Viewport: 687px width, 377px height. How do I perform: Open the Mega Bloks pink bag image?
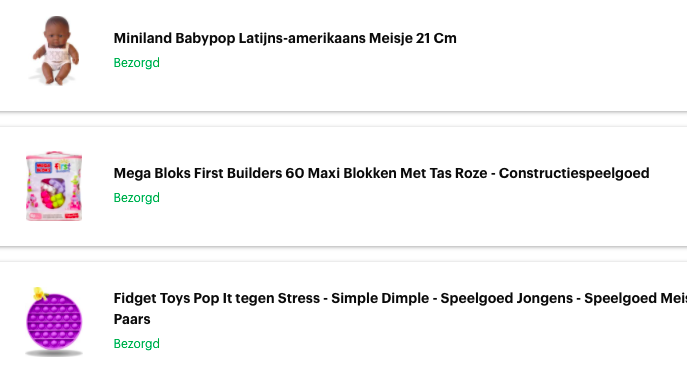[x=54, y=186]
